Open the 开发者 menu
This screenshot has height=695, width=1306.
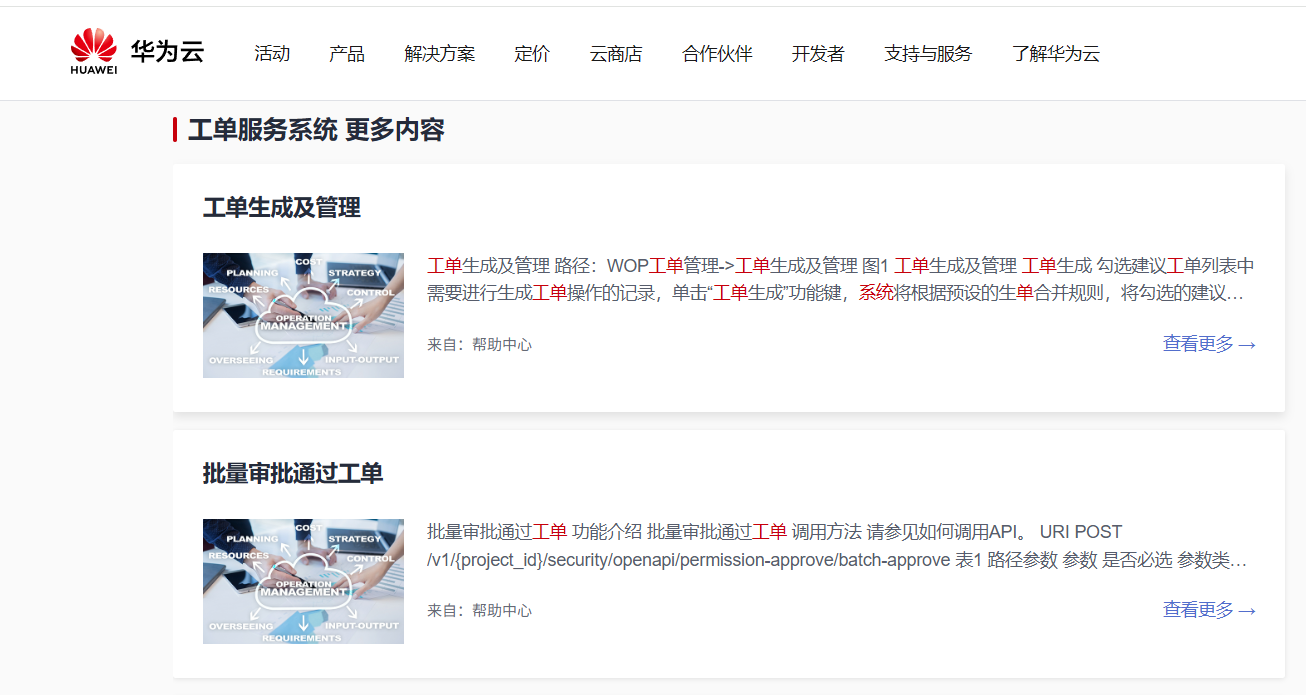818,54
